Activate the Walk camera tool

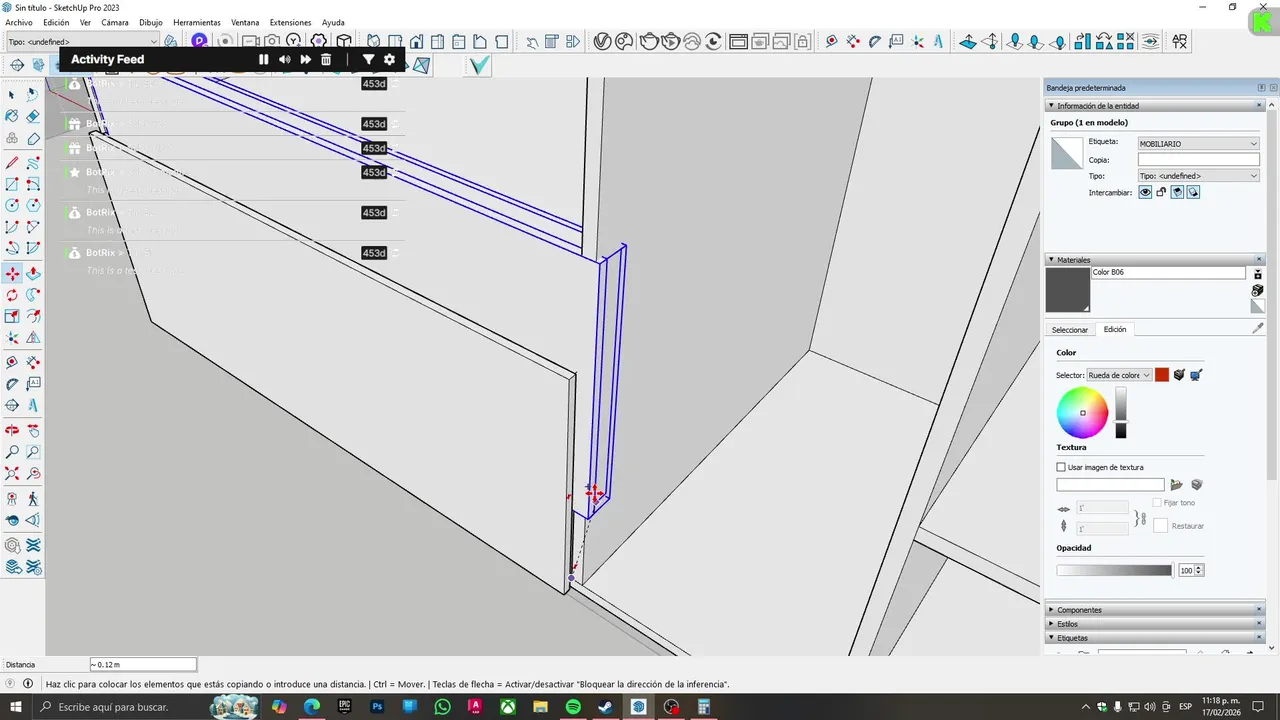(33, 497)
